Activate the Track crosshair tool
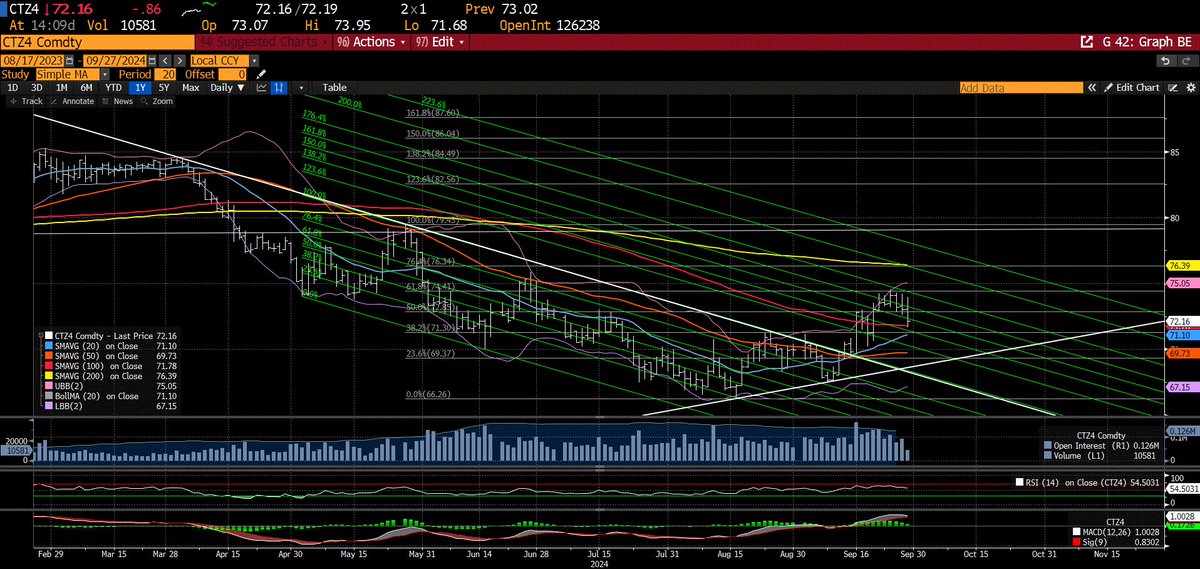Viewport: 1200px width, 569px height. [x=25, y=101]
